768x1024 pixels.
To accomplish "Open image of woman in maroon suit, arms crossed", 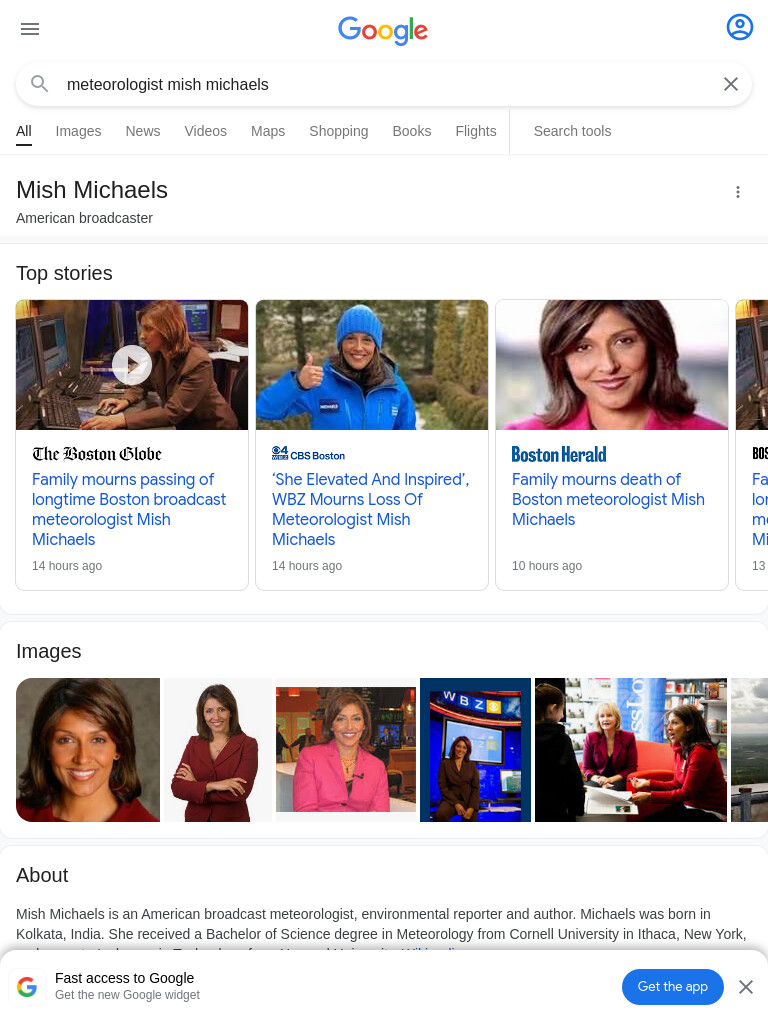I will [218, 750].
